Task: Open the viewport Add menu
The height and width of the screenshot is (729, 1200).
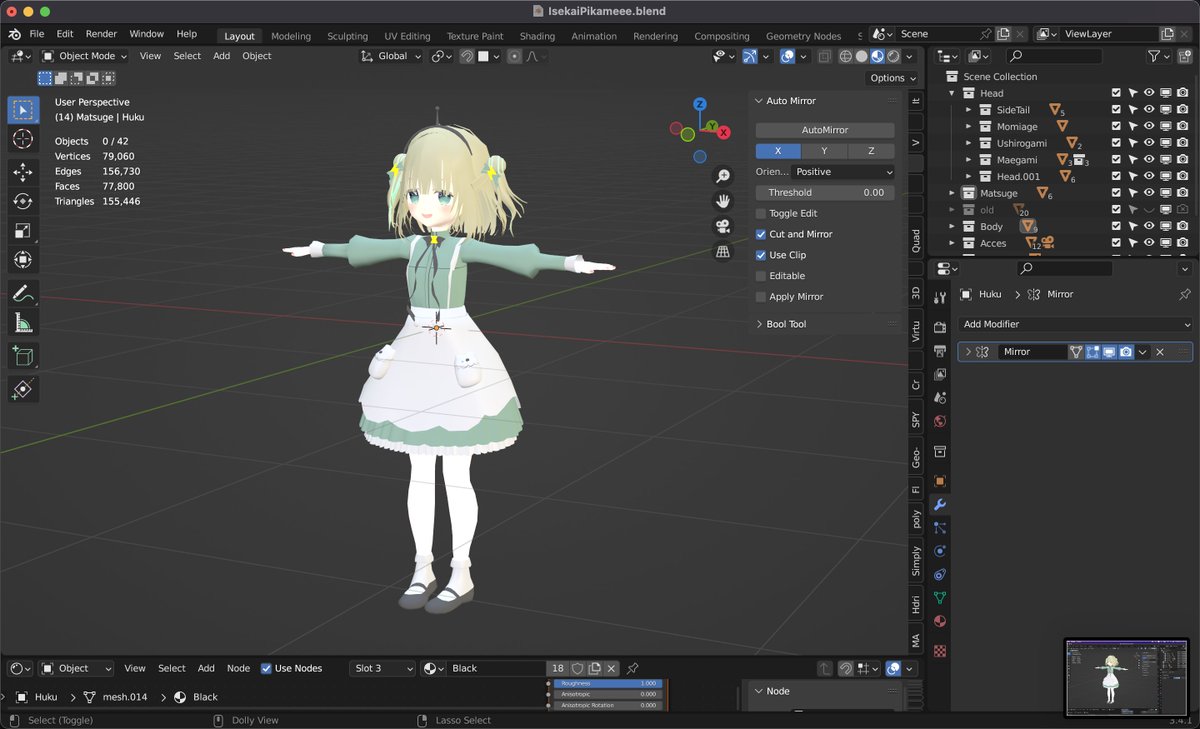Action: (x=222, y=56)
